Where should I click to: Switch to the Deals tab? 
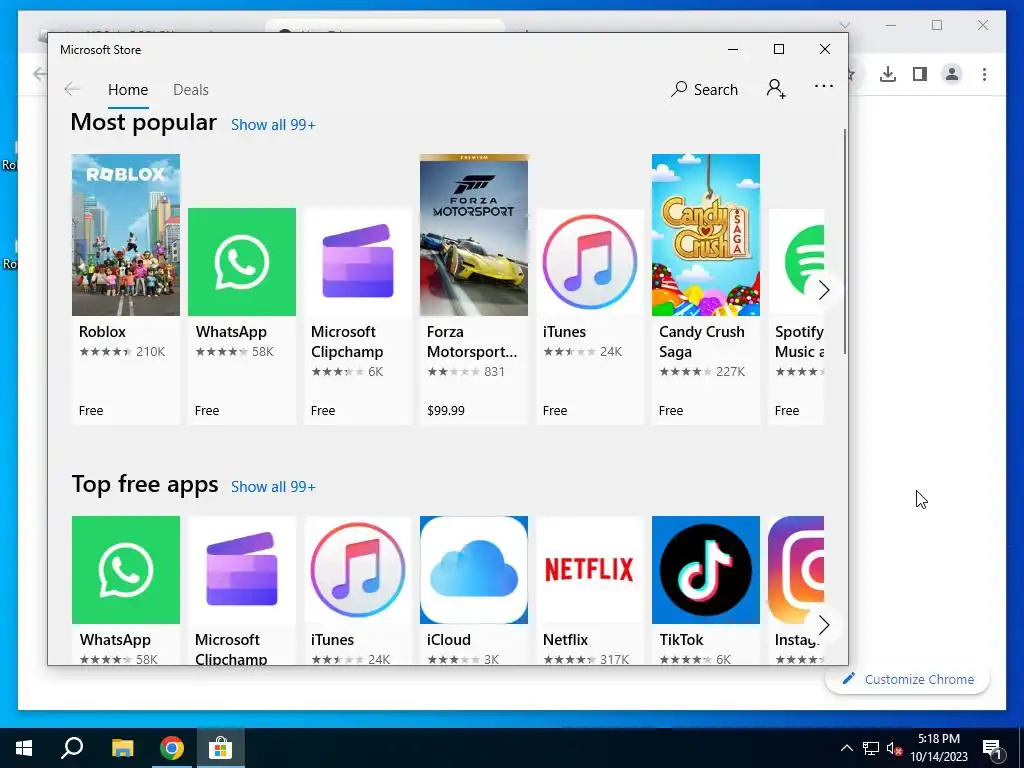(191, 89)
